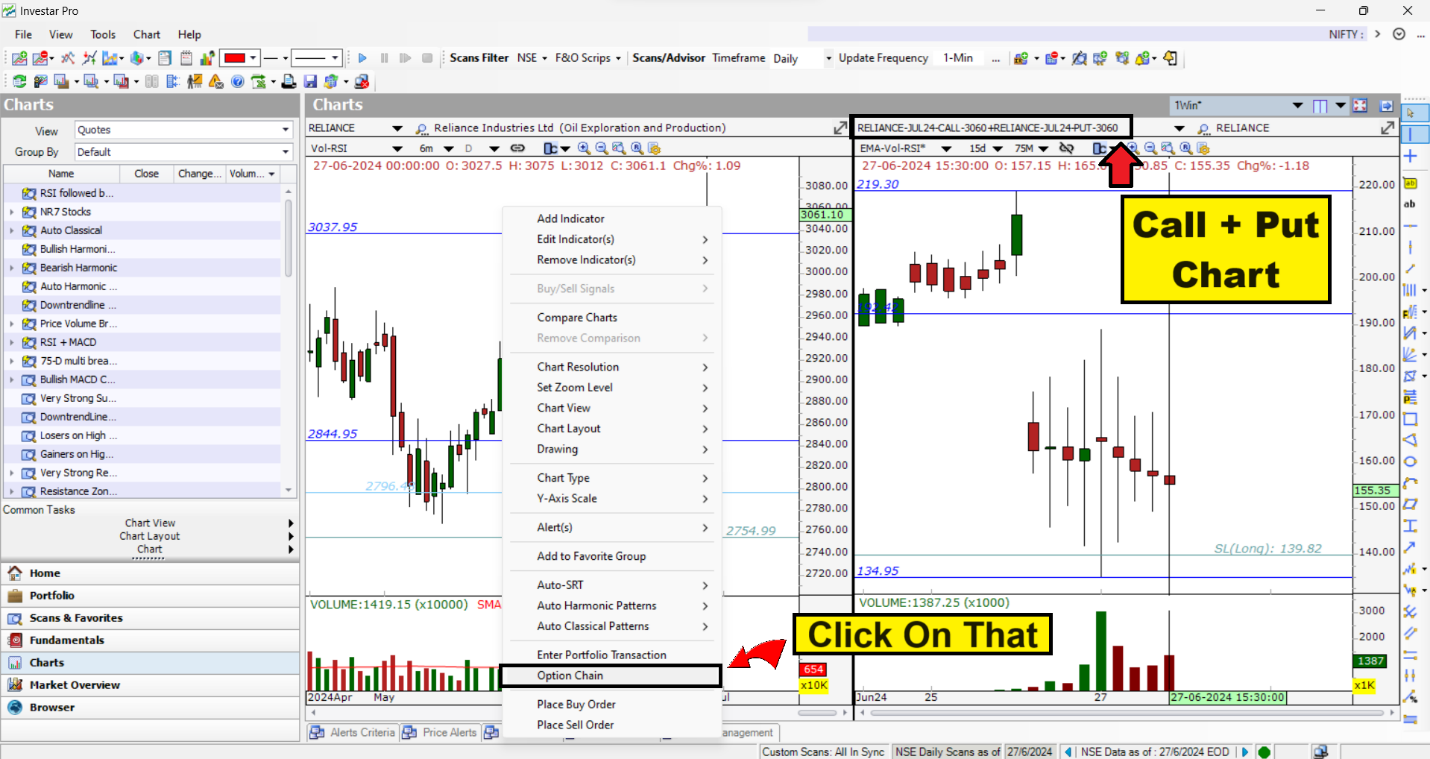Image resolution: width=1430 pixels, height=759 pixels.
Task: Toggle the broken link icon on right chart
Action: point(1066,148)
